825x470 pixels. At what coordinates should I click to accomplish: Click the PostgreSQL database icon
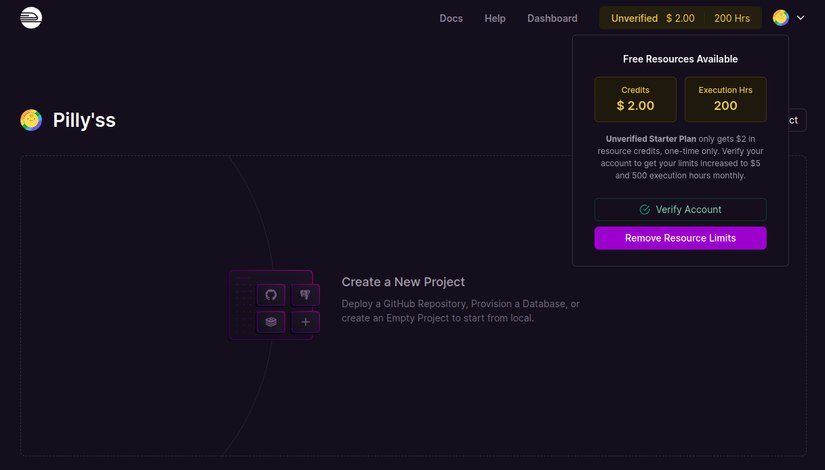[305, 295]
